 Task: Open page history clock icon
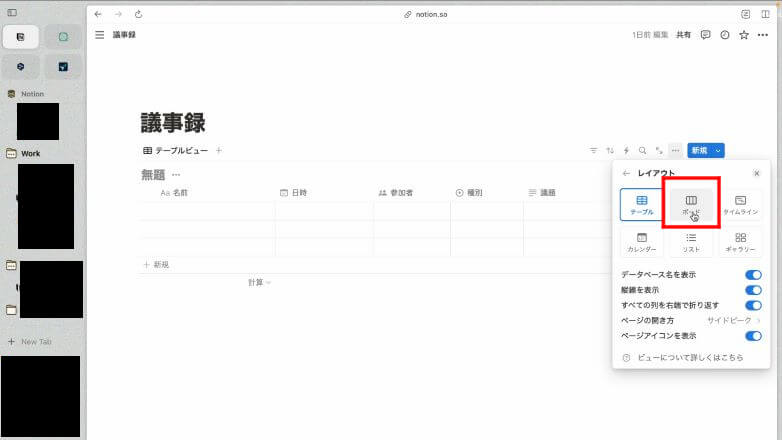[x=725, y=34]
